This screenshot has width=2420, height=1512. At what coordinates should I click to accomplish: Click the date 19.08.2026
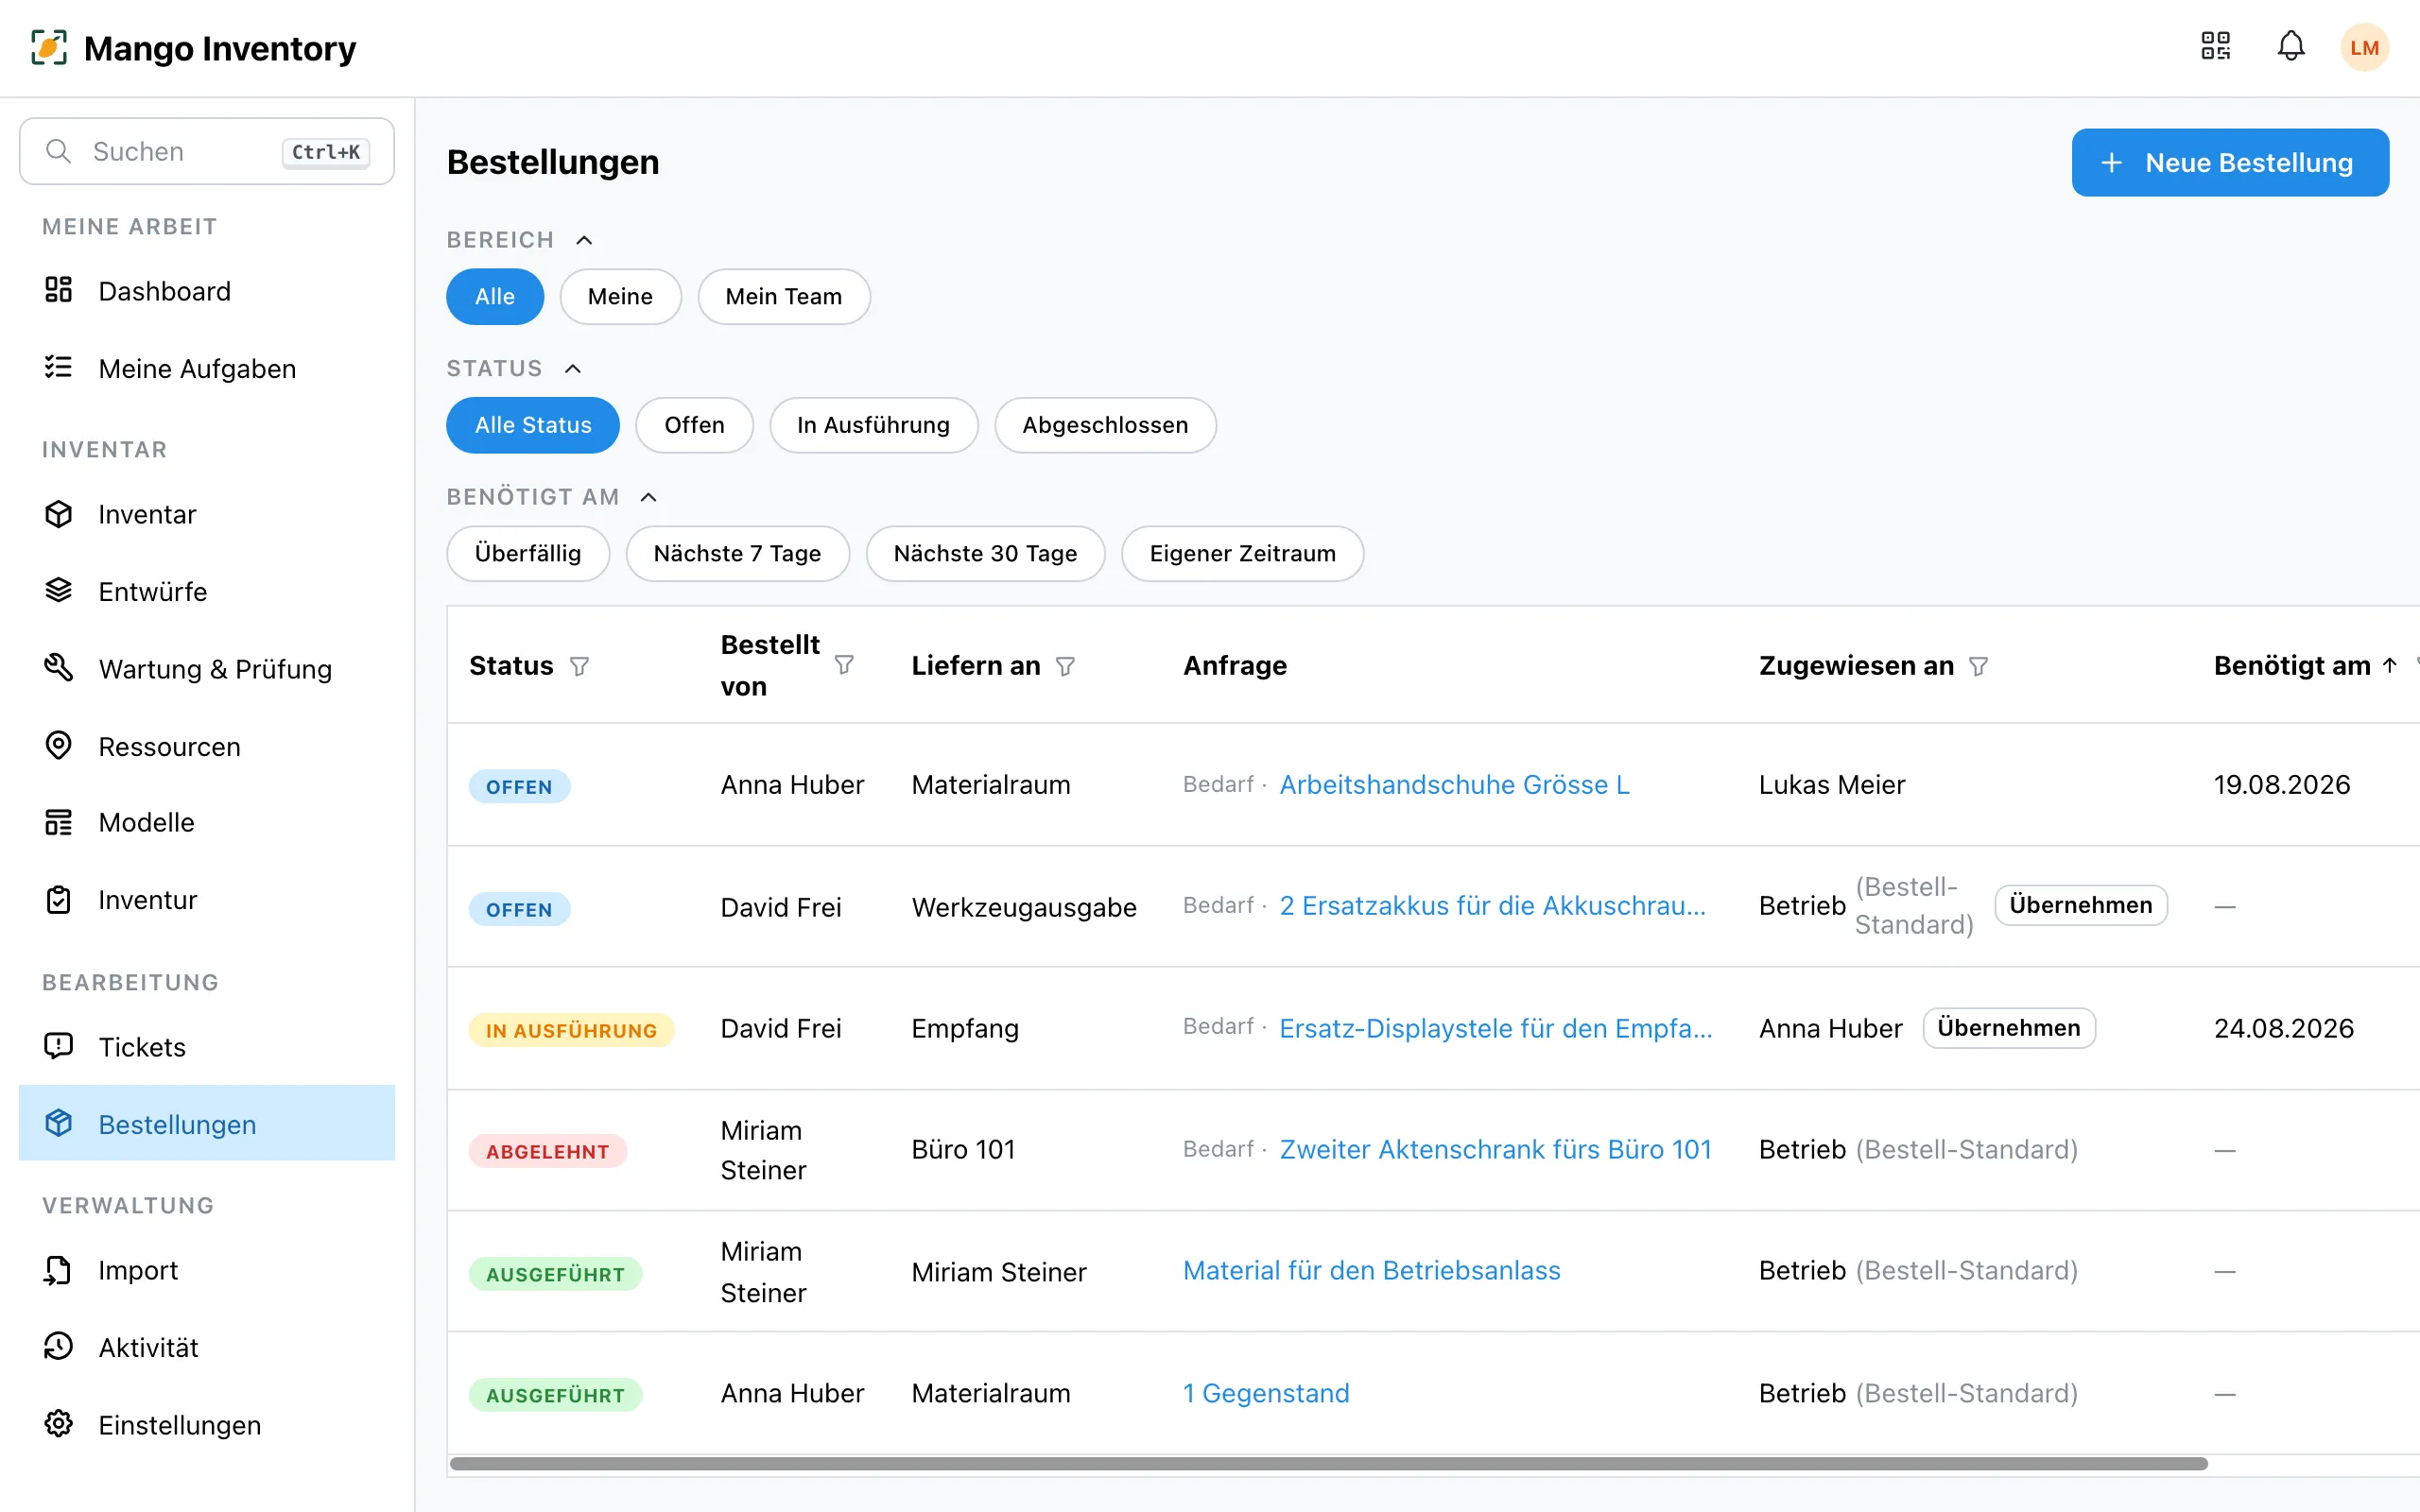tap(2281, 785)
